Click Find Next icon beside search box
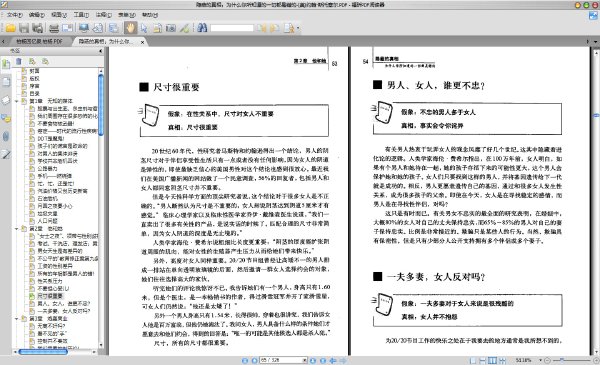The width and height of the screenshot is (600, 365). (275, 28)
